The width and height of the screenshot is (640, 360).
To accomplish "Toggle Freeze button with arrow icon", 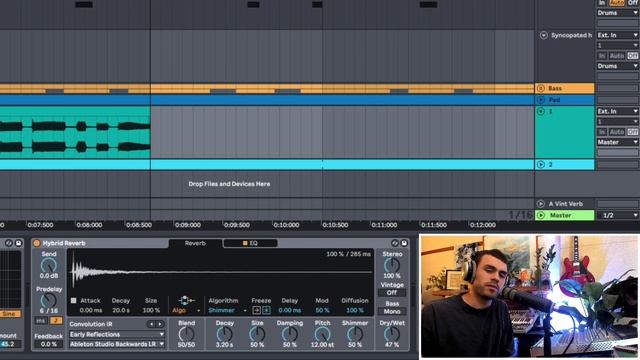I will [256, 311].
